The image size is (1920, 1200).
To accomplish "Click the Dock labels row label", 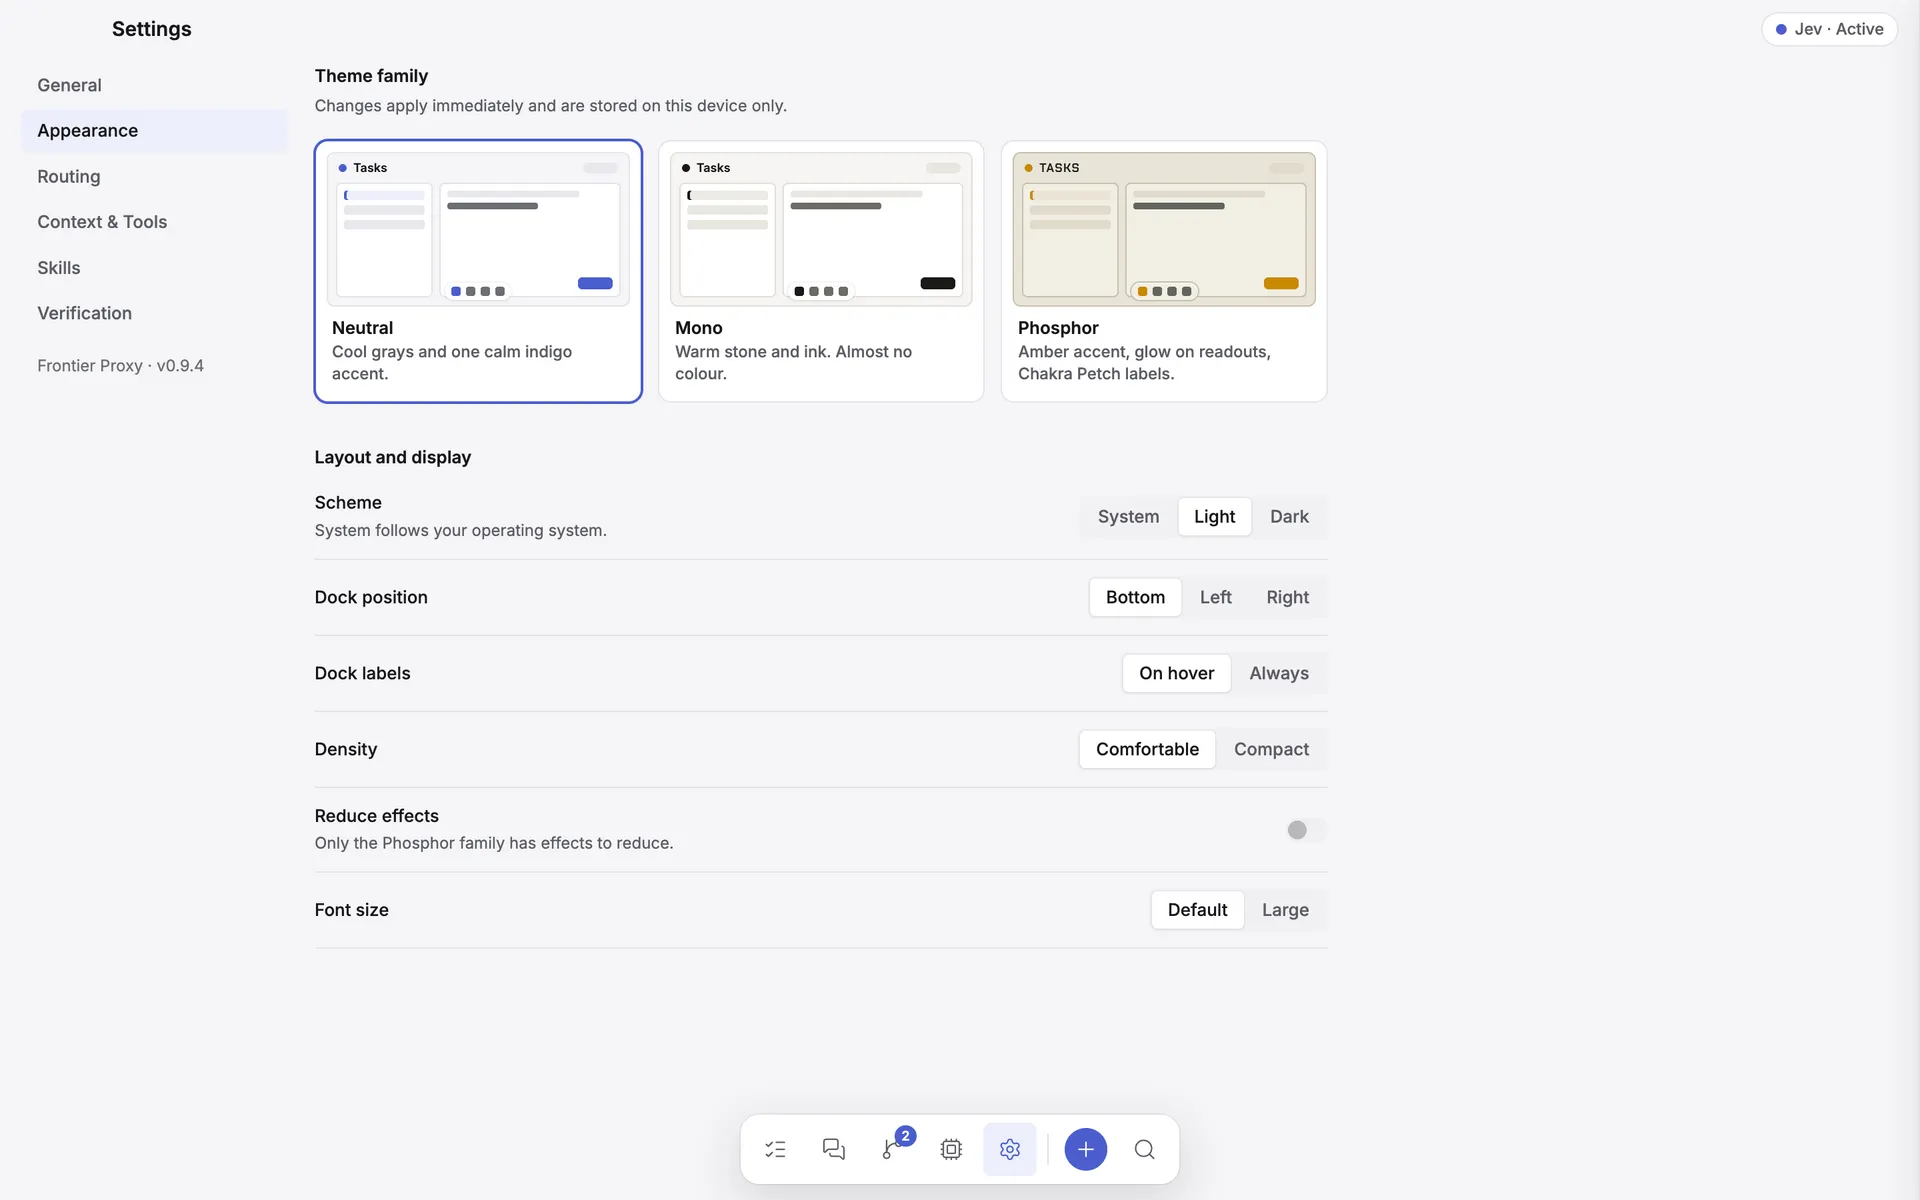I will click(x=362, y=673).
